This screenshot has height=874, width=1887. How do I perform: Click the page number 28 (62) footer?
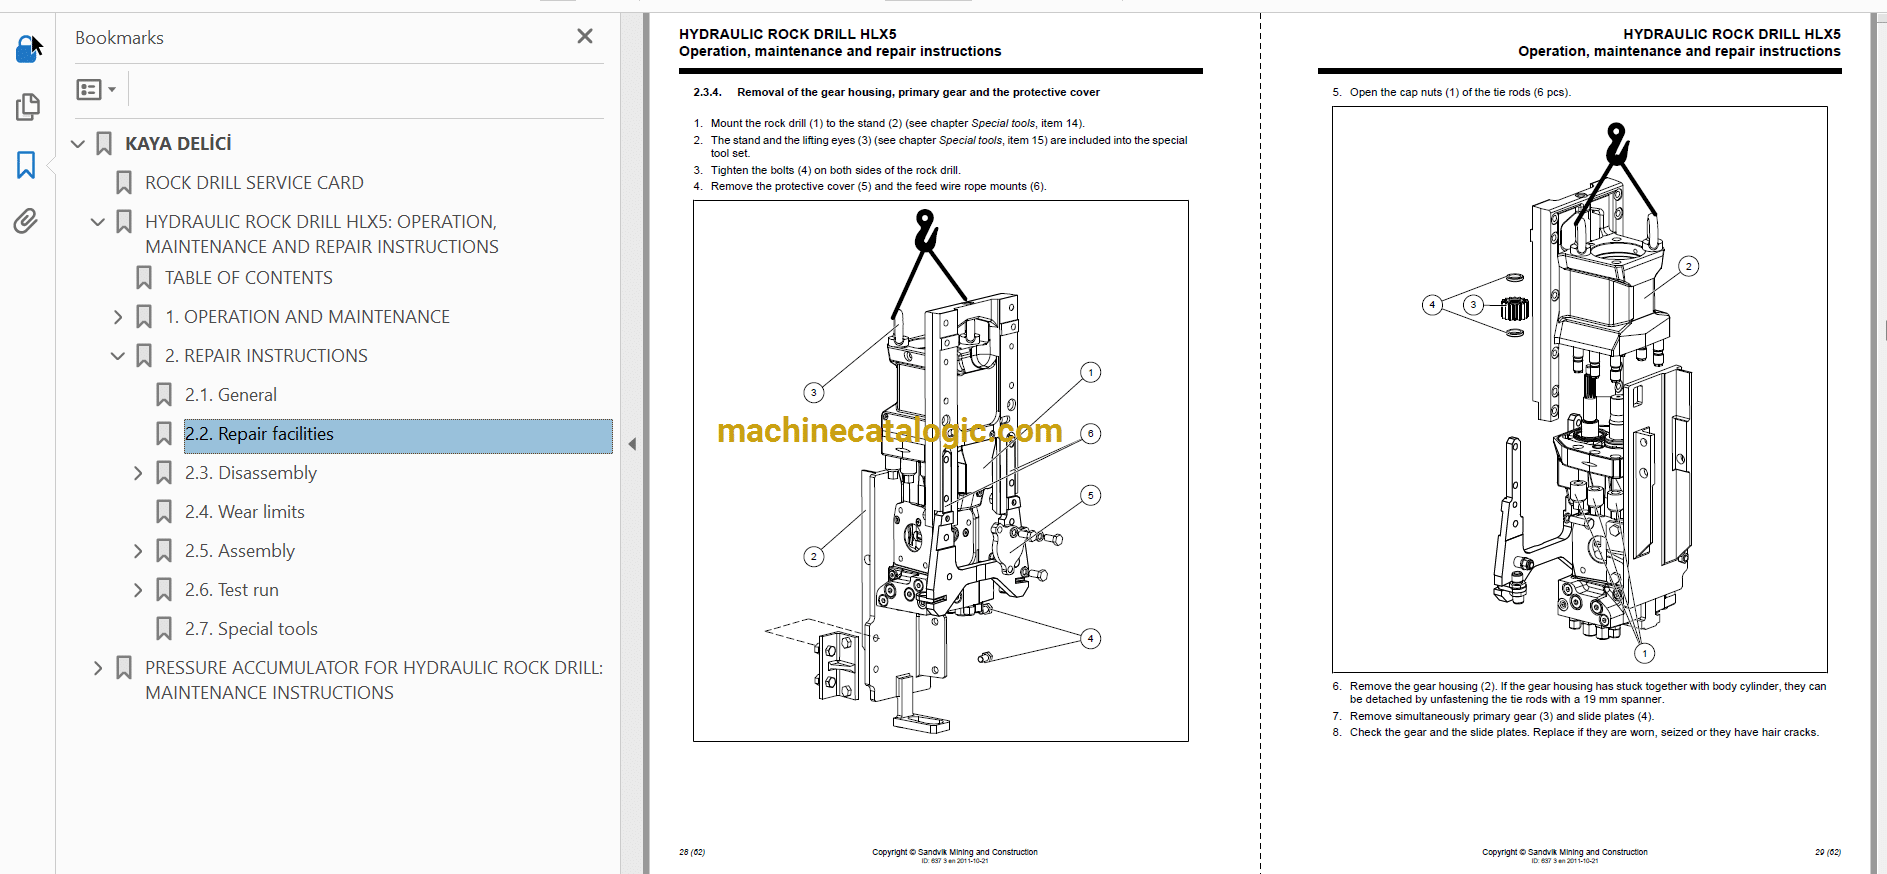[692, 852]
